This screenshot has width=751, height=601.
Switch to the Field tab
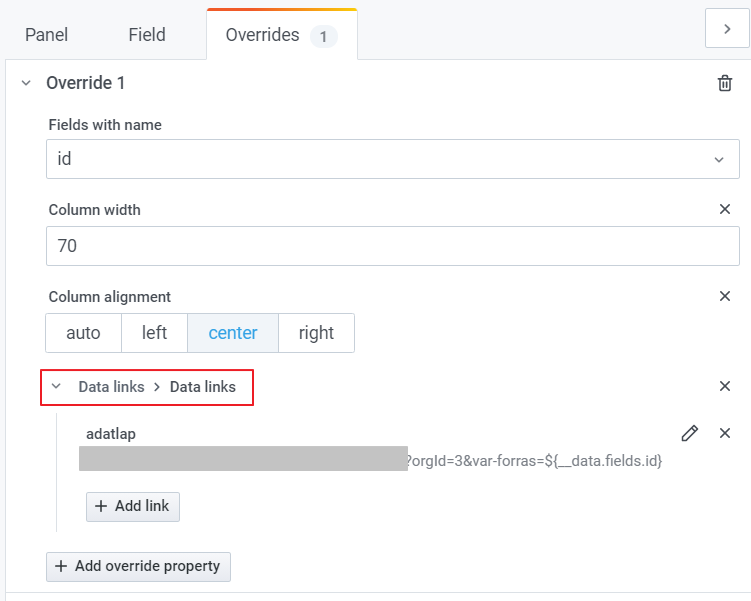coord(147,34)
